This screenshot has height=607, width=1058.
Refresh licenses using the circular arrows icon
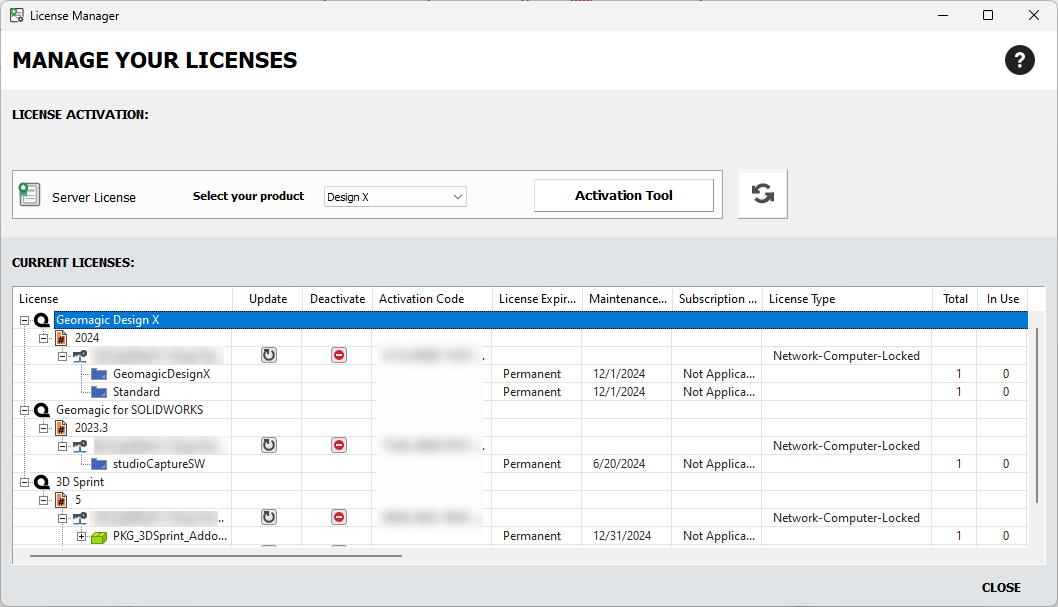(762, 194)
